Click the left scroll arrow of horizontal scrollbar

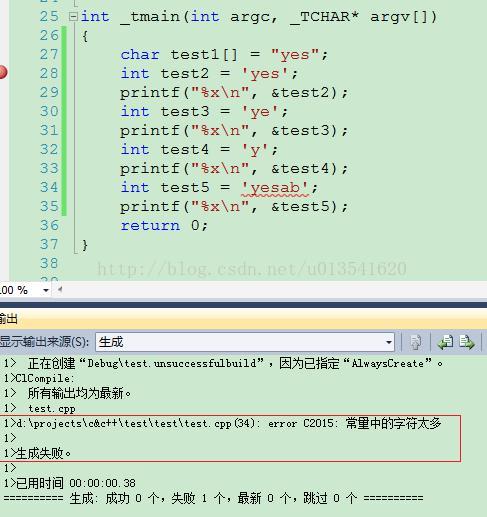(60, 290)
